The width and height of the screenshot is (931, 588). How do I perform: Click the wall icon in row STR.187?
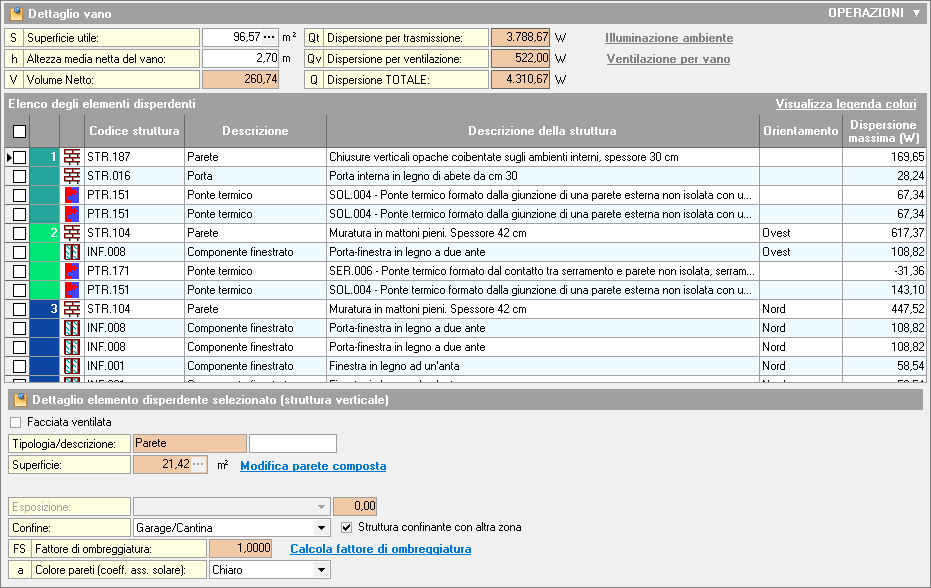pos(72,157)
